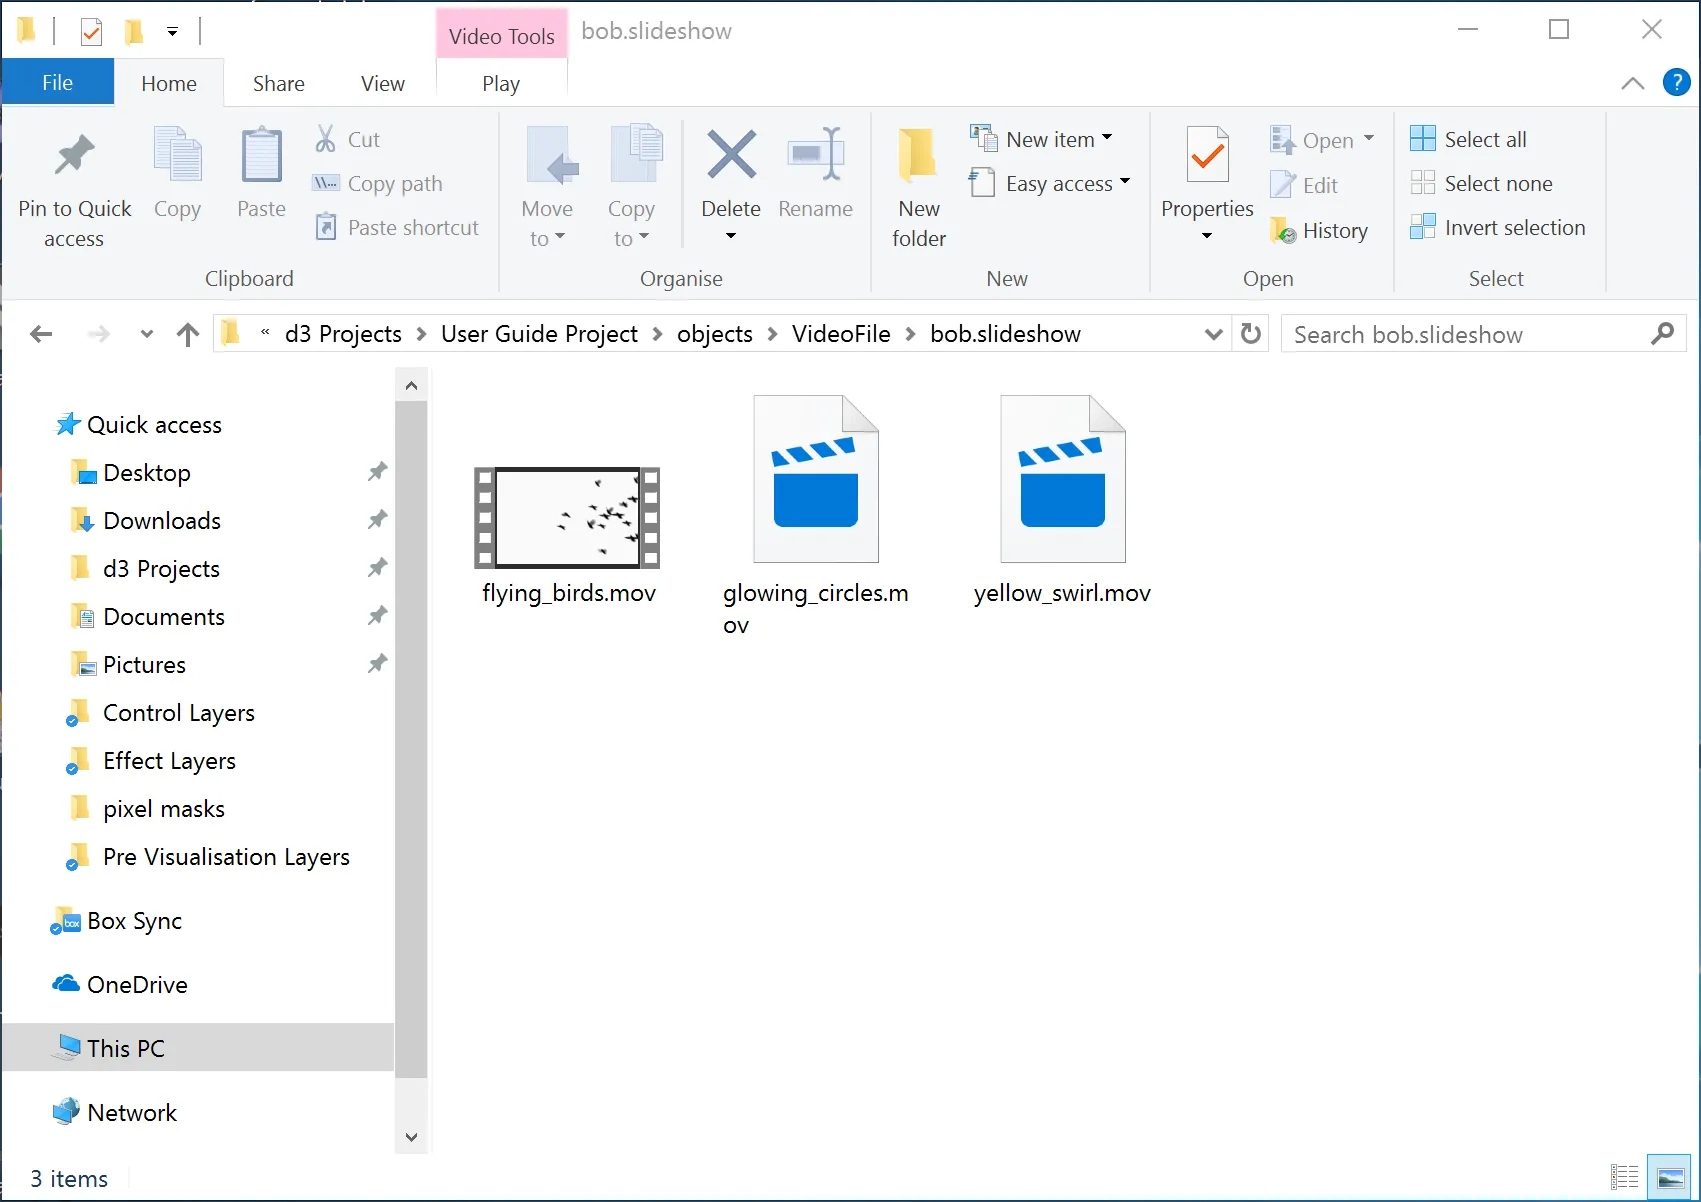
Task: Refresh the current folder view
Action: click(x=1250, y=334)
